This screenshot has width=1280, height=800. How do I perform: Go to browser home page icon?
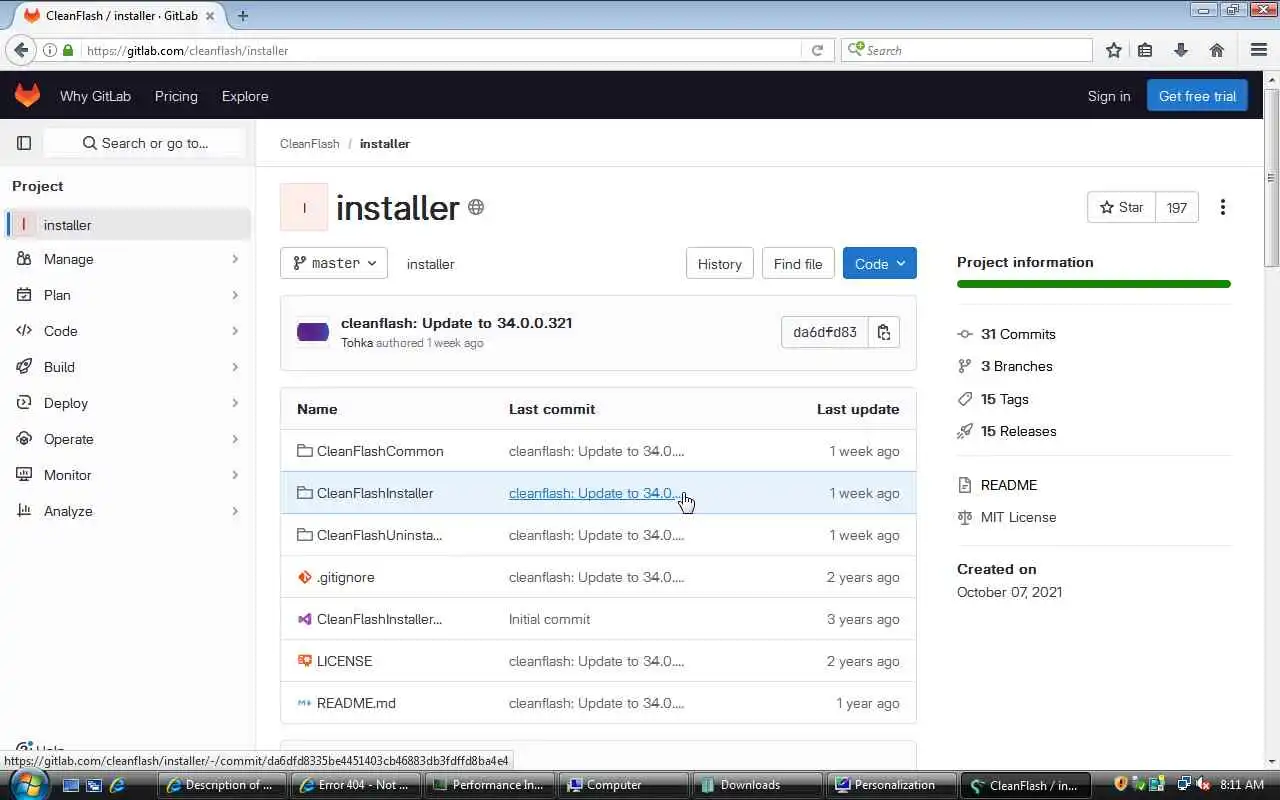[x=1216, y=50]
